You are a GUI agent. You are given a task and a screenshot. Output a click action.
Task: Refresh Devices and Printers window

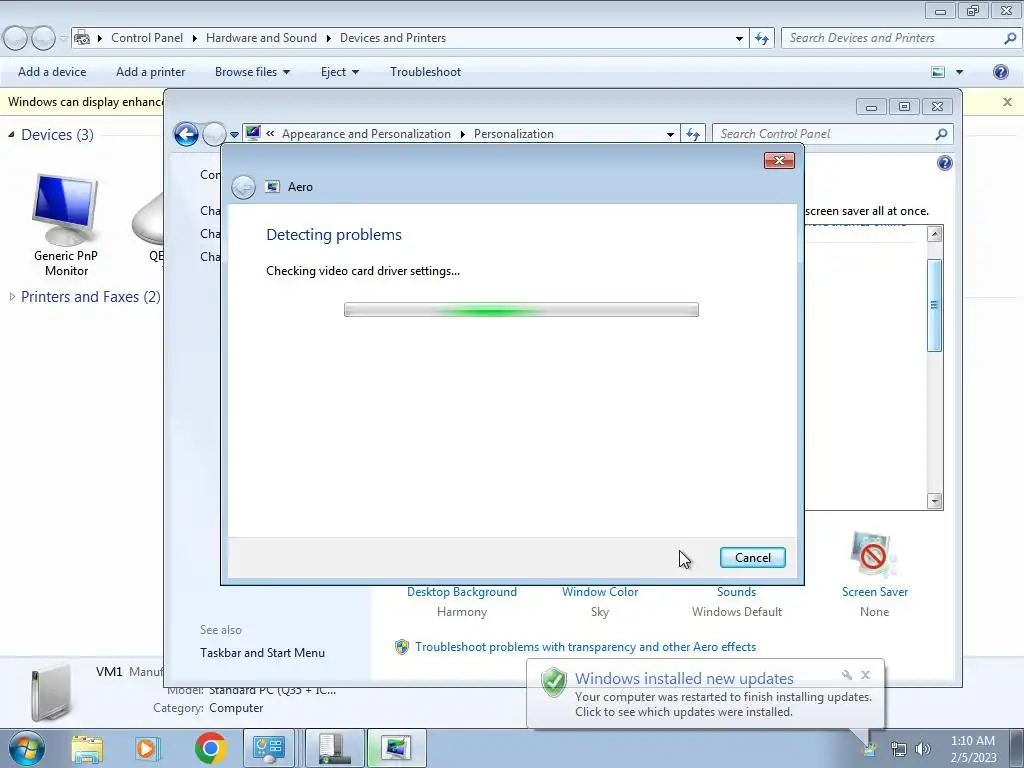(x=762, y=39)
